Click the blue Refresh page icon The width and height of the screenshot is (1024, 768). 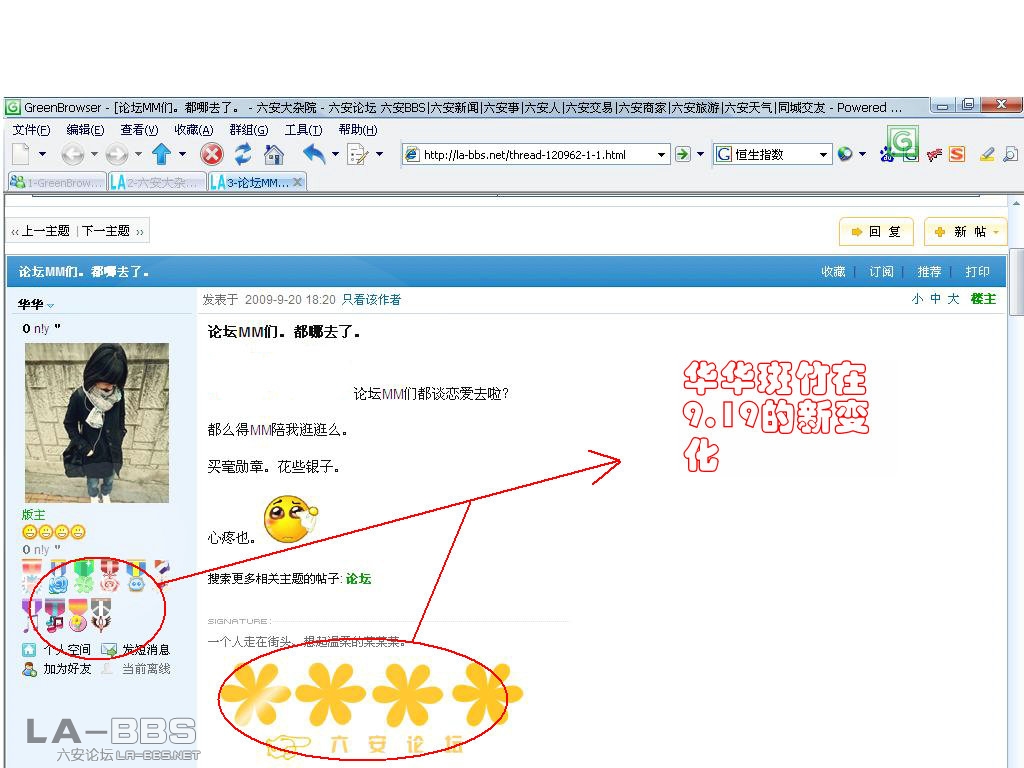click(243, 154)
